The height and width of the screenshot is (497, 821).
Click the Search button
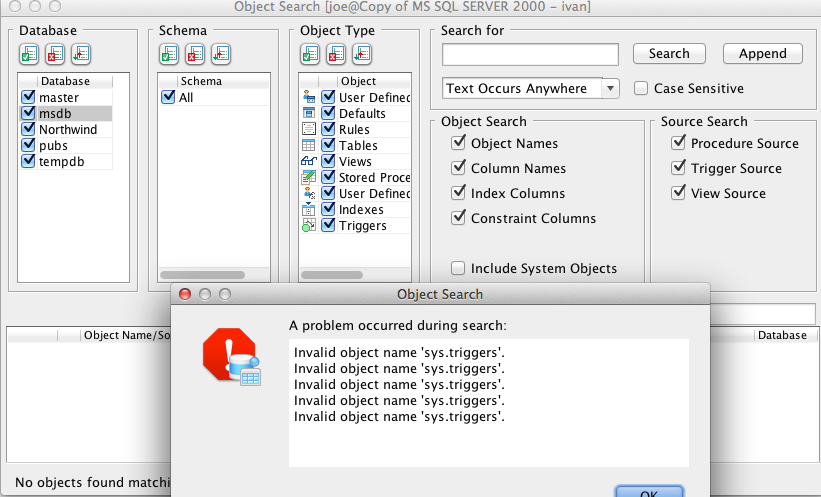click(x=669, y=53)
